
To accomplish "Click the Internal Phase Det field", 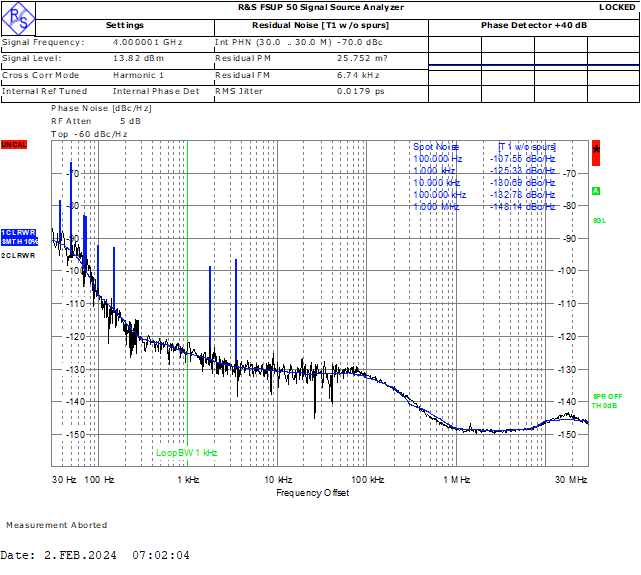I will pos(155,91).
